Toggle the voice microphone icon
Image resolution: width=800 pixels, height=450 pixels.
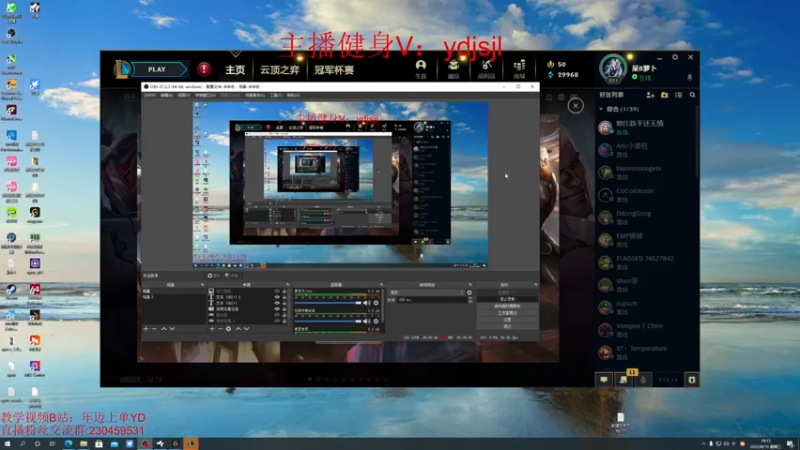point(643,380)
